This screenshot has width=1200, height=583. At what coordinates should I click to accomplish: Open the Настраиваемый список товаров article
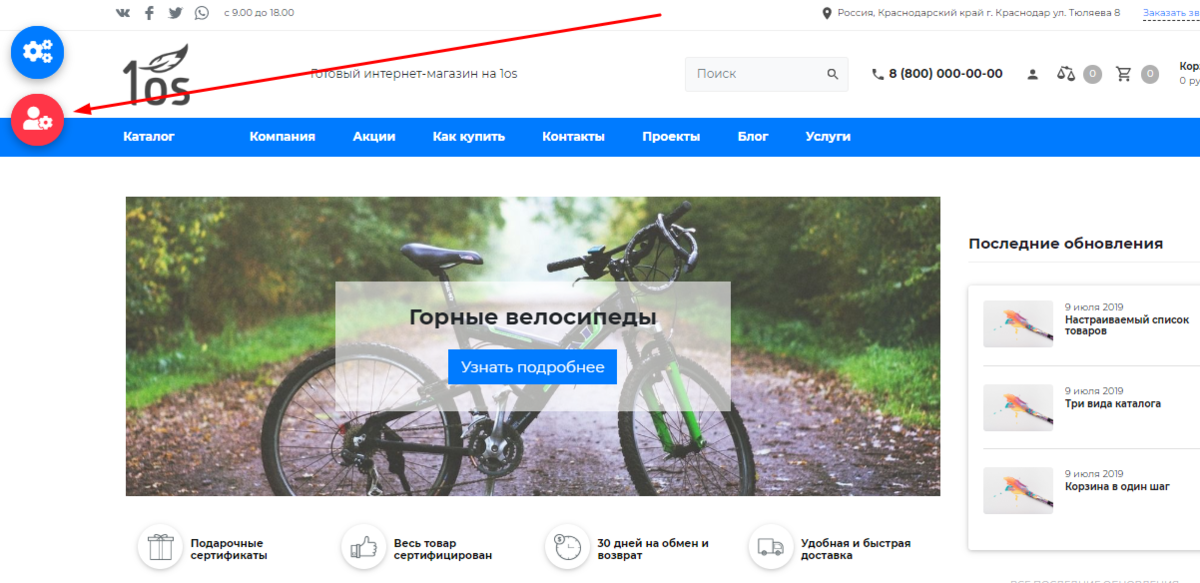tap(1126, 325)
